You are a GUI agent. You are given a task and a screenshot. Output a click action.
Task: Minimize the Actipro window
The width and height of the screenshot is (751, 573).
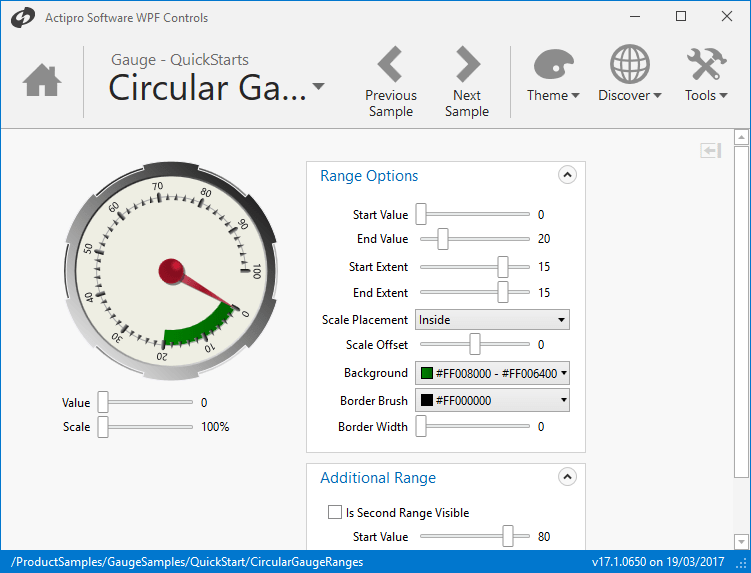[x=635, y=16]
